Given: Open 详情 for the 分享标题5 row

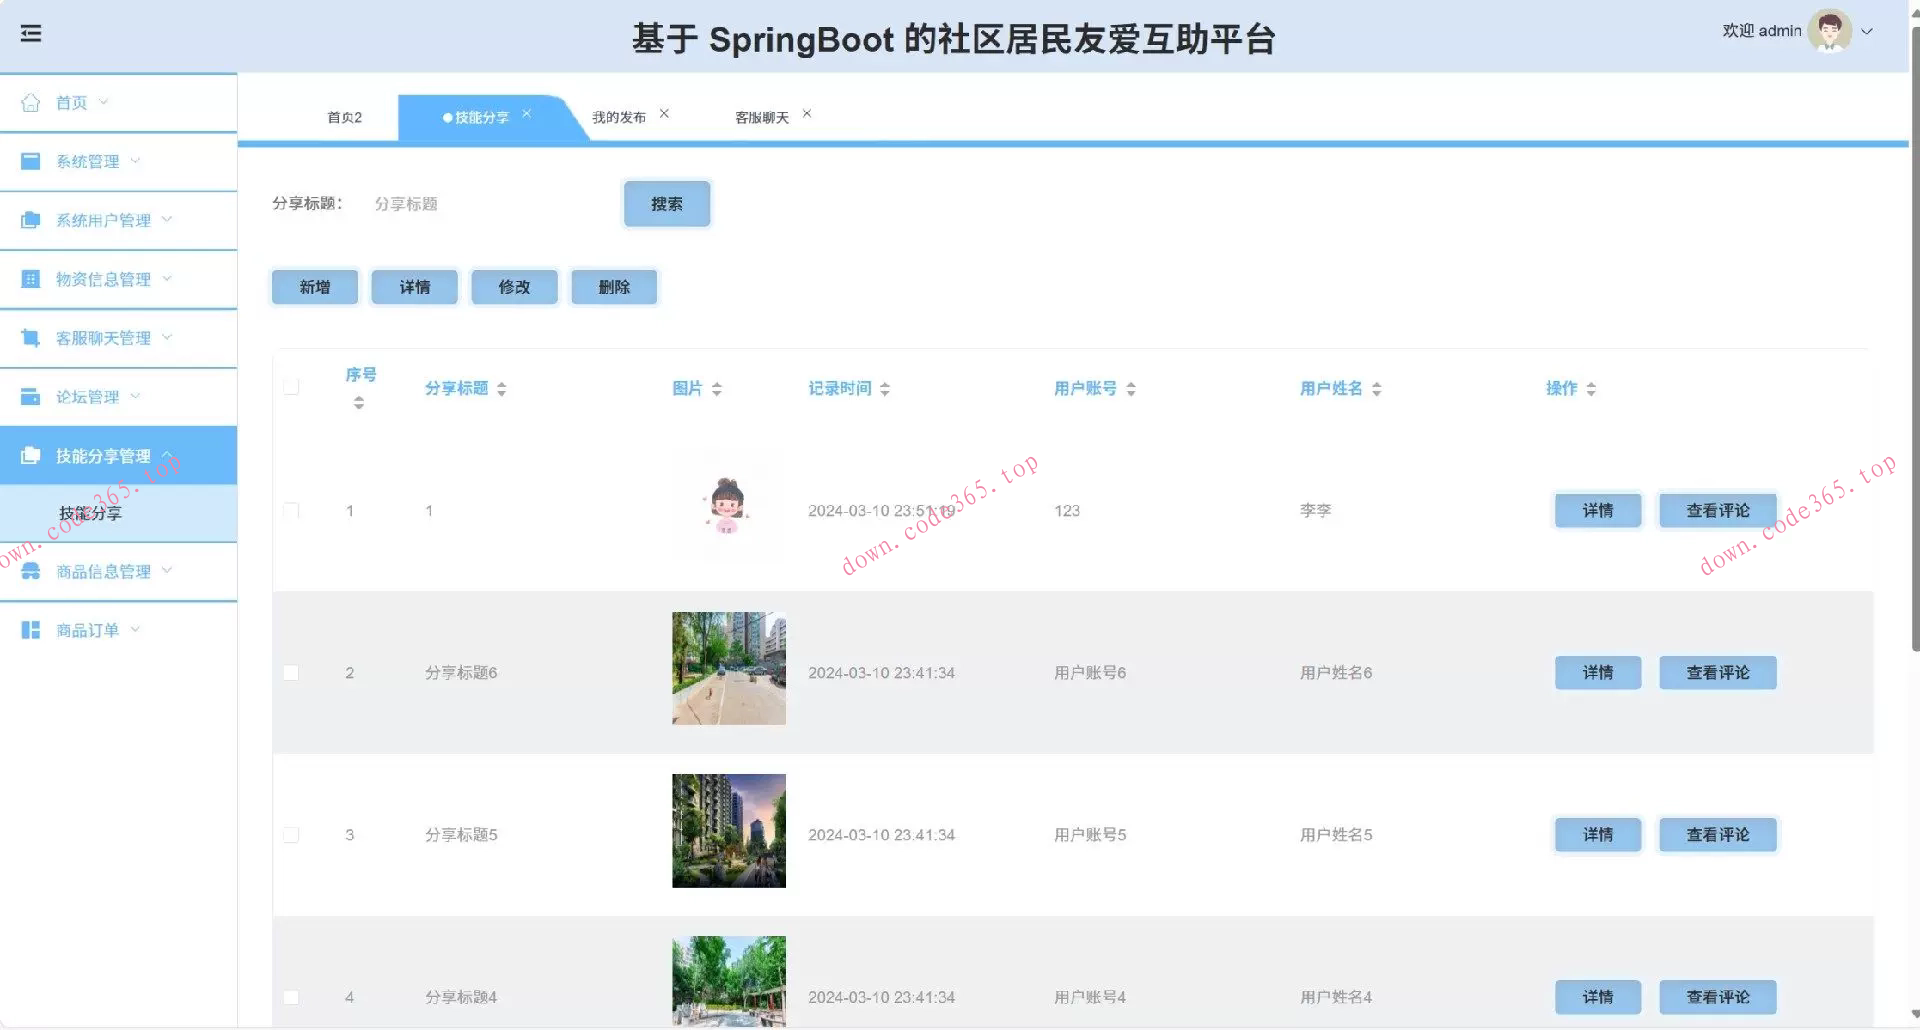Looking at the screenshot, I should (1598, 835).
